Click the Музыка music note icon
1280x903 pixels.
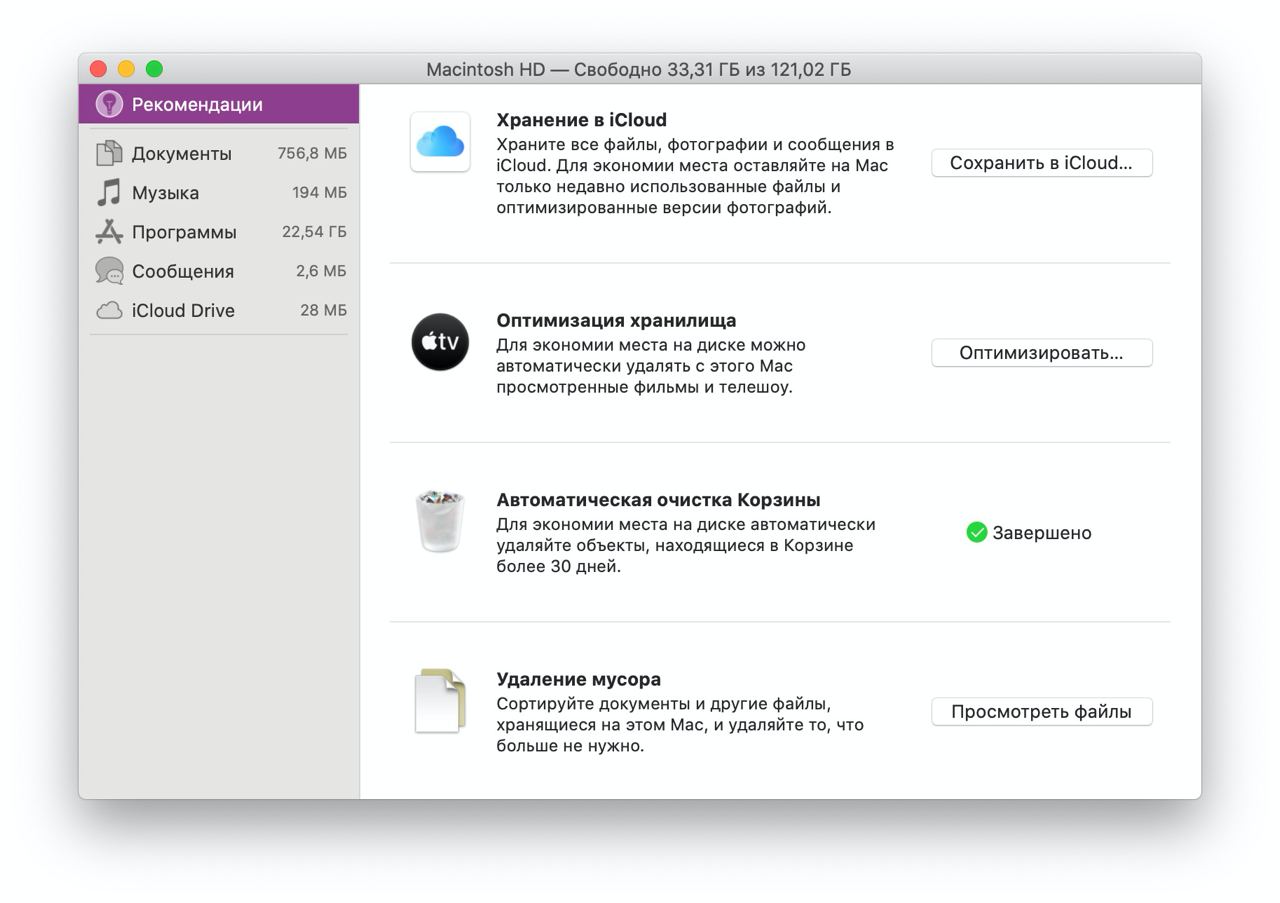[x=109, y=192]
